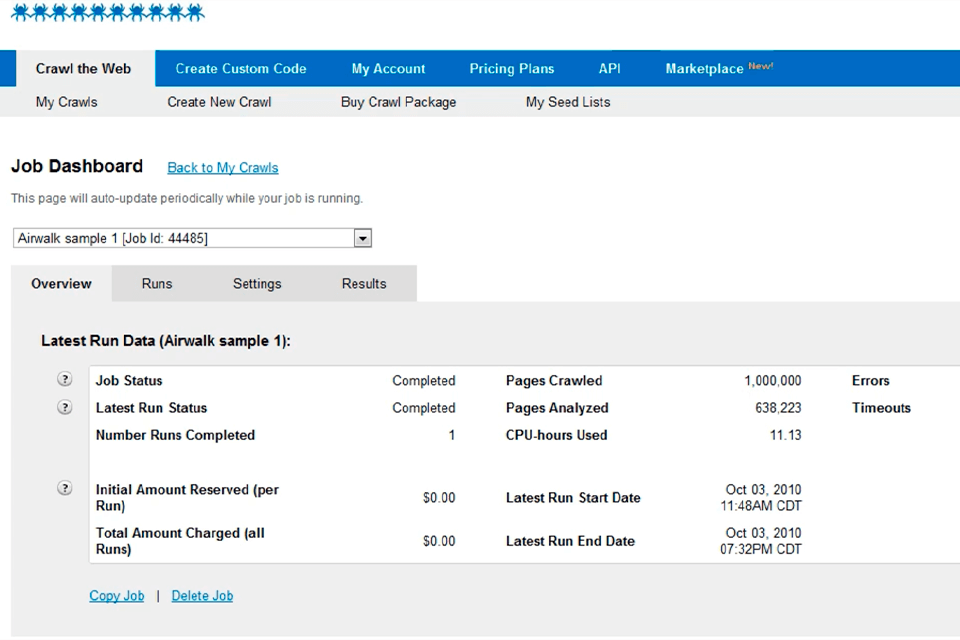
Task: Click the Copy Job link
Action: [117, 596]
